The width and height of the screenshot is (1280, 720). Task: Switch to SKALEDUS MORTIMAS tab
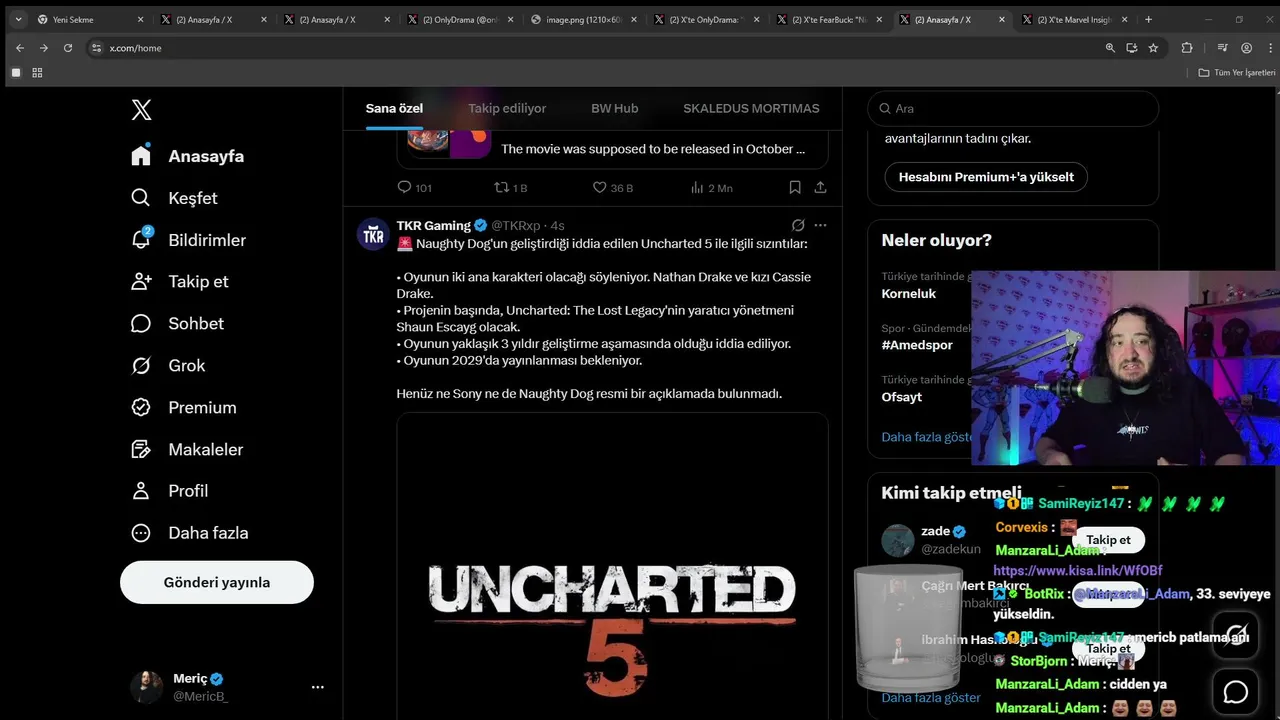point(751,108)
